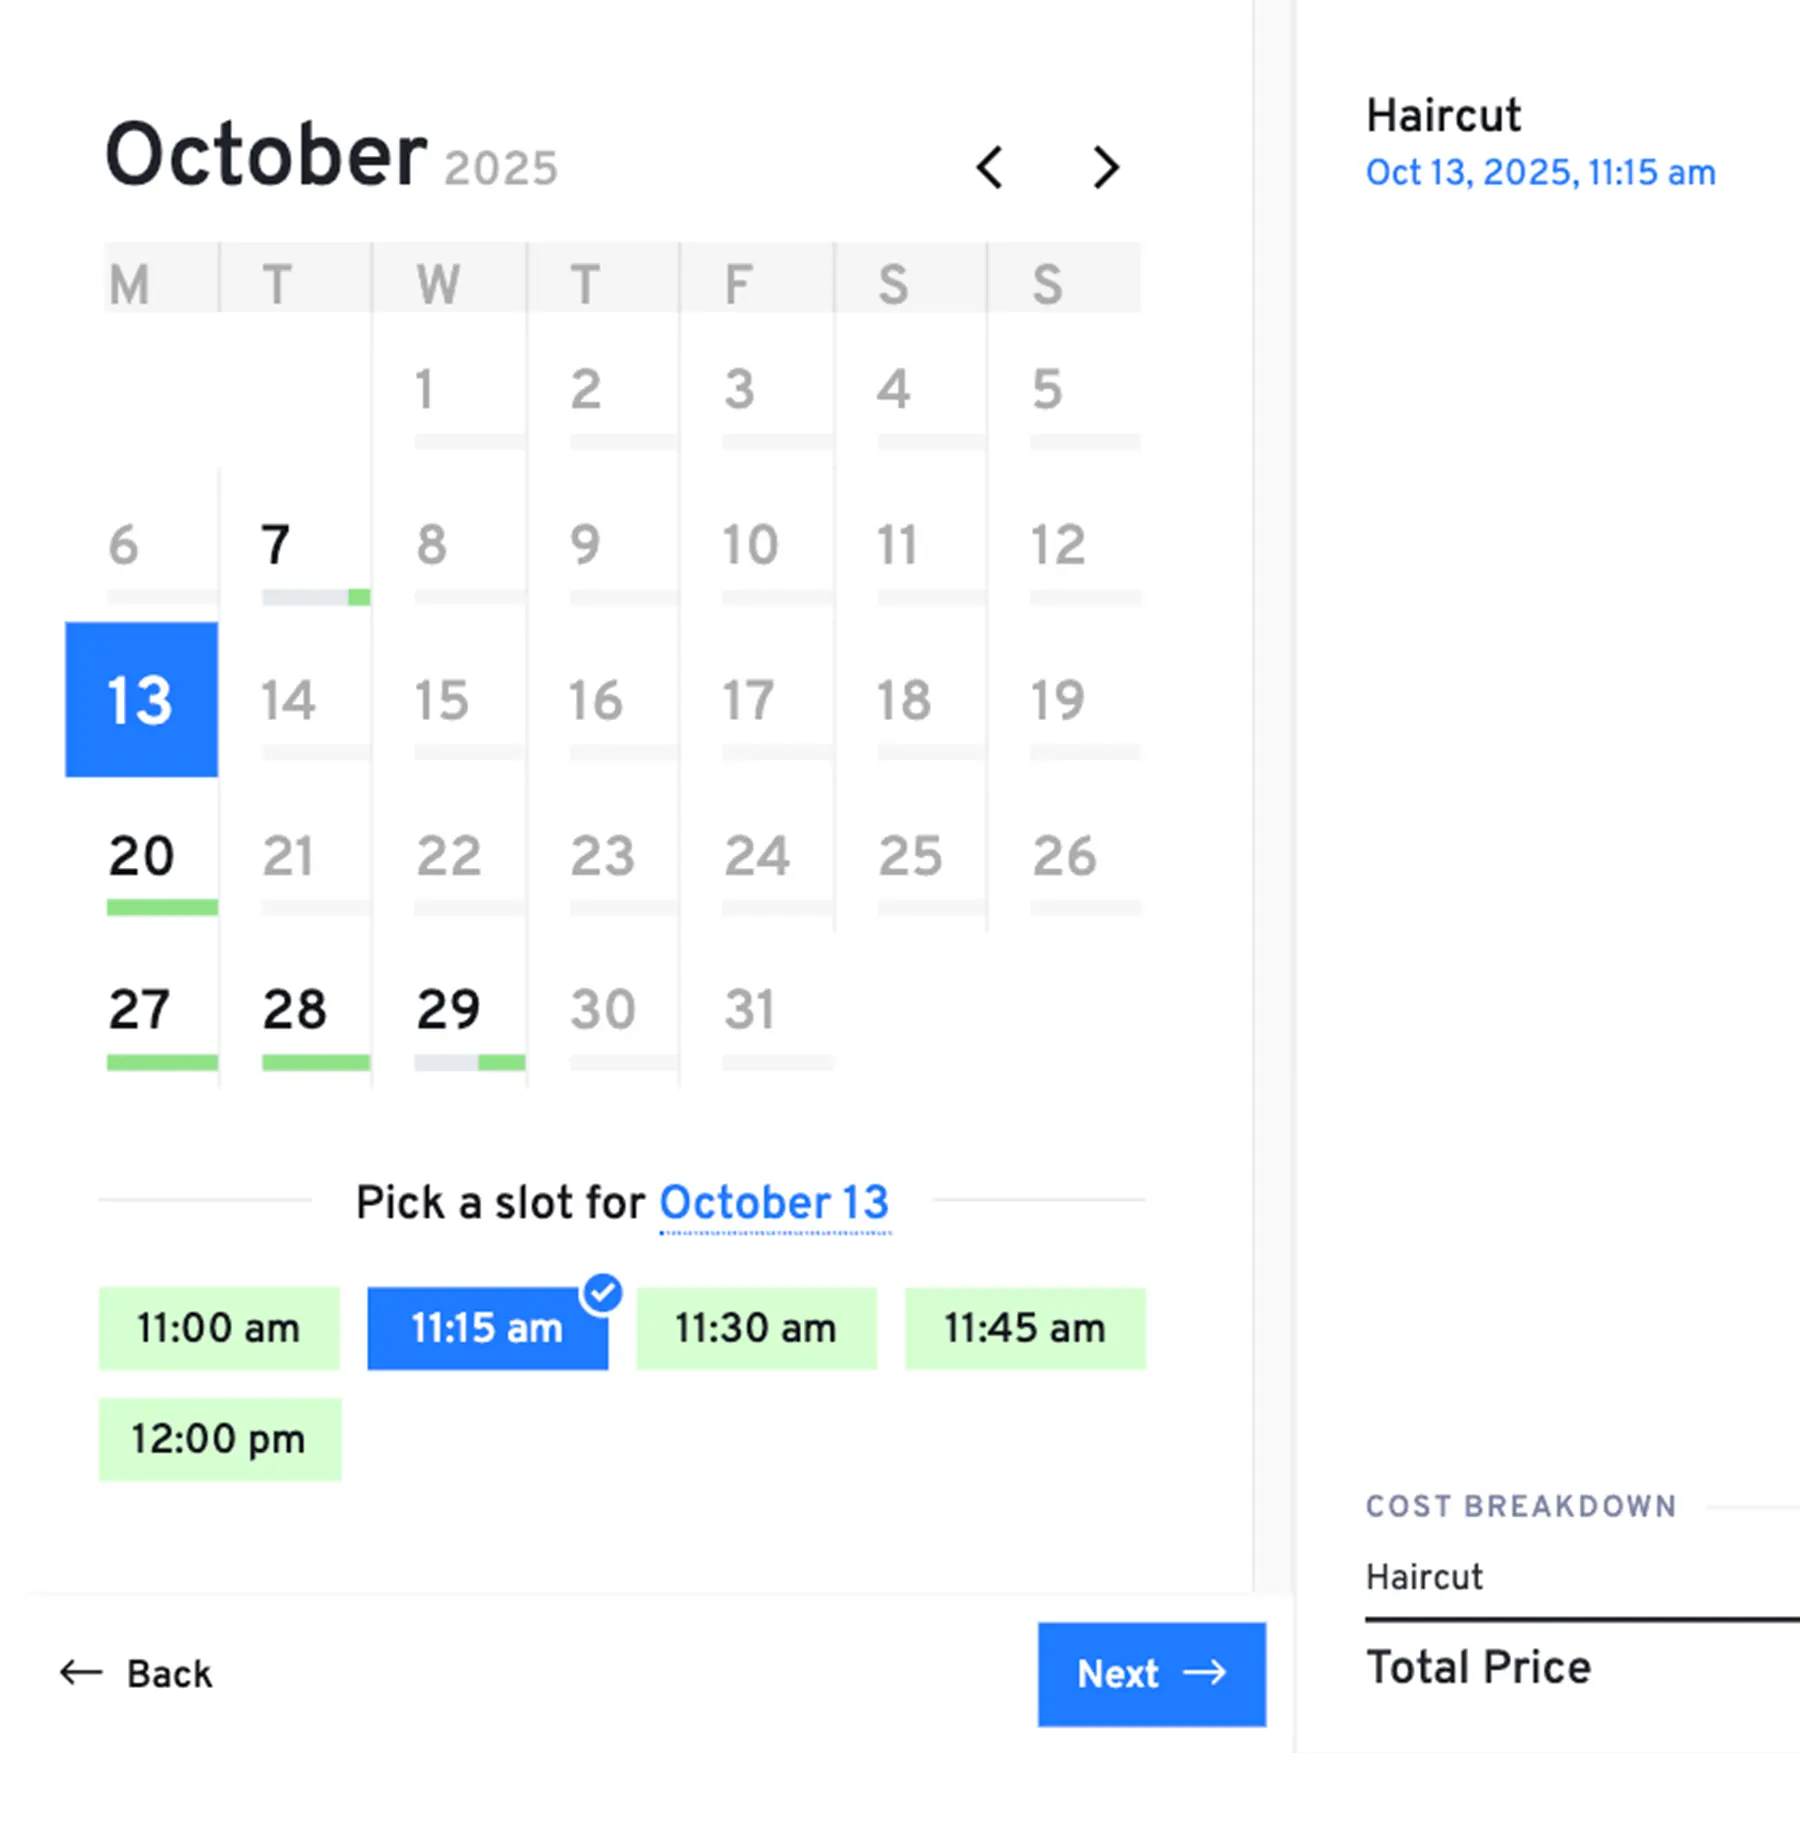Select October 27 in the calendar
This screenshot has height=1829, width=1800.
point(140,1009)
